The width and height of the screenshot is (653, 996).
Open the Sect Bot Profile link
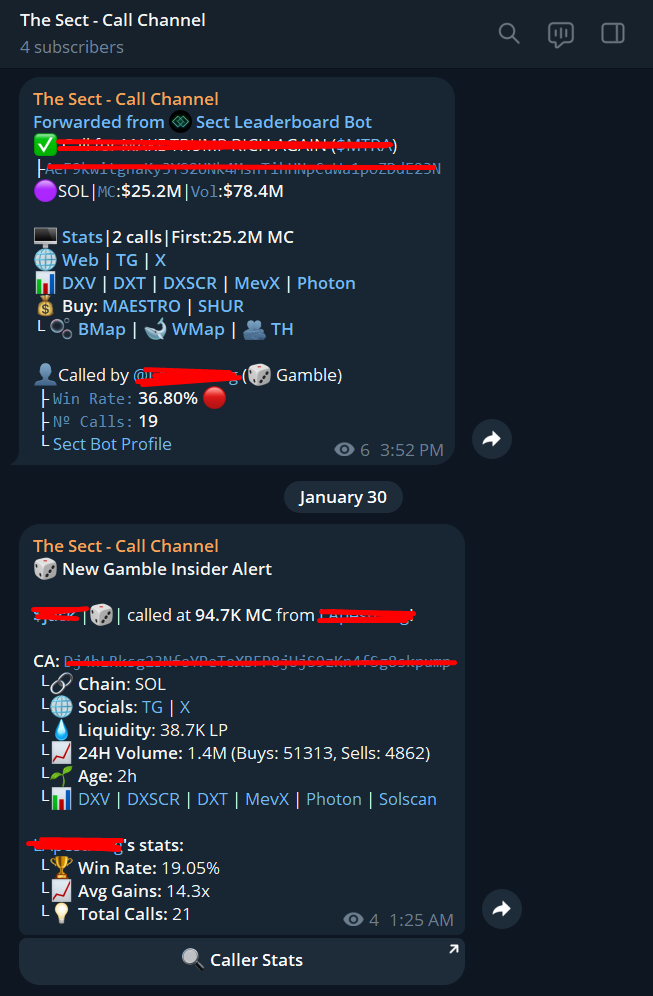(112, 444)
